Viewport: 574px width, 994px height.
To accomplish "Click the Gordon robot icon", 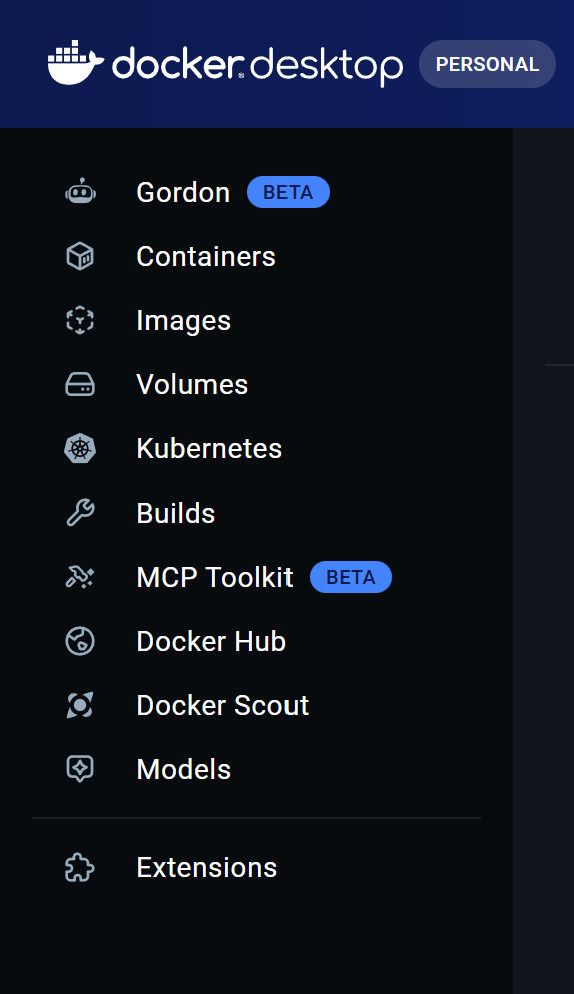I will 81,192.
